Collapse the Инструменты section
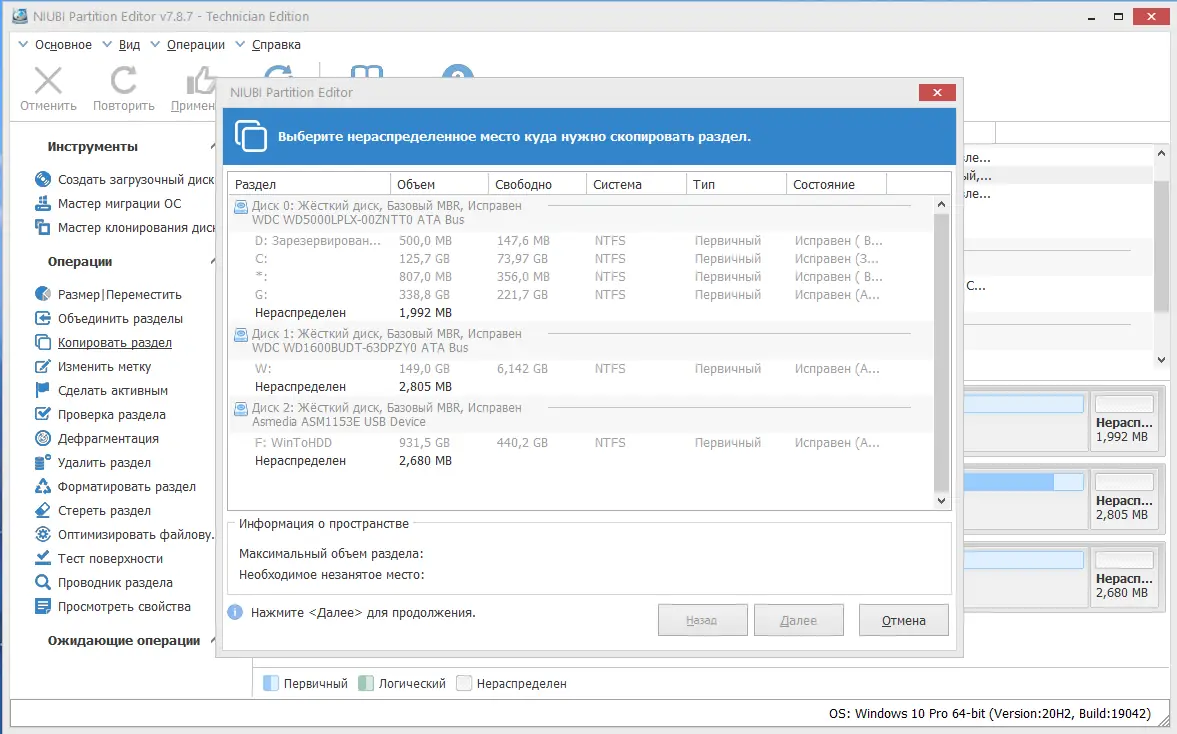Image resolution: width=1177 pixels, height=734 pixels. point(213,146)
